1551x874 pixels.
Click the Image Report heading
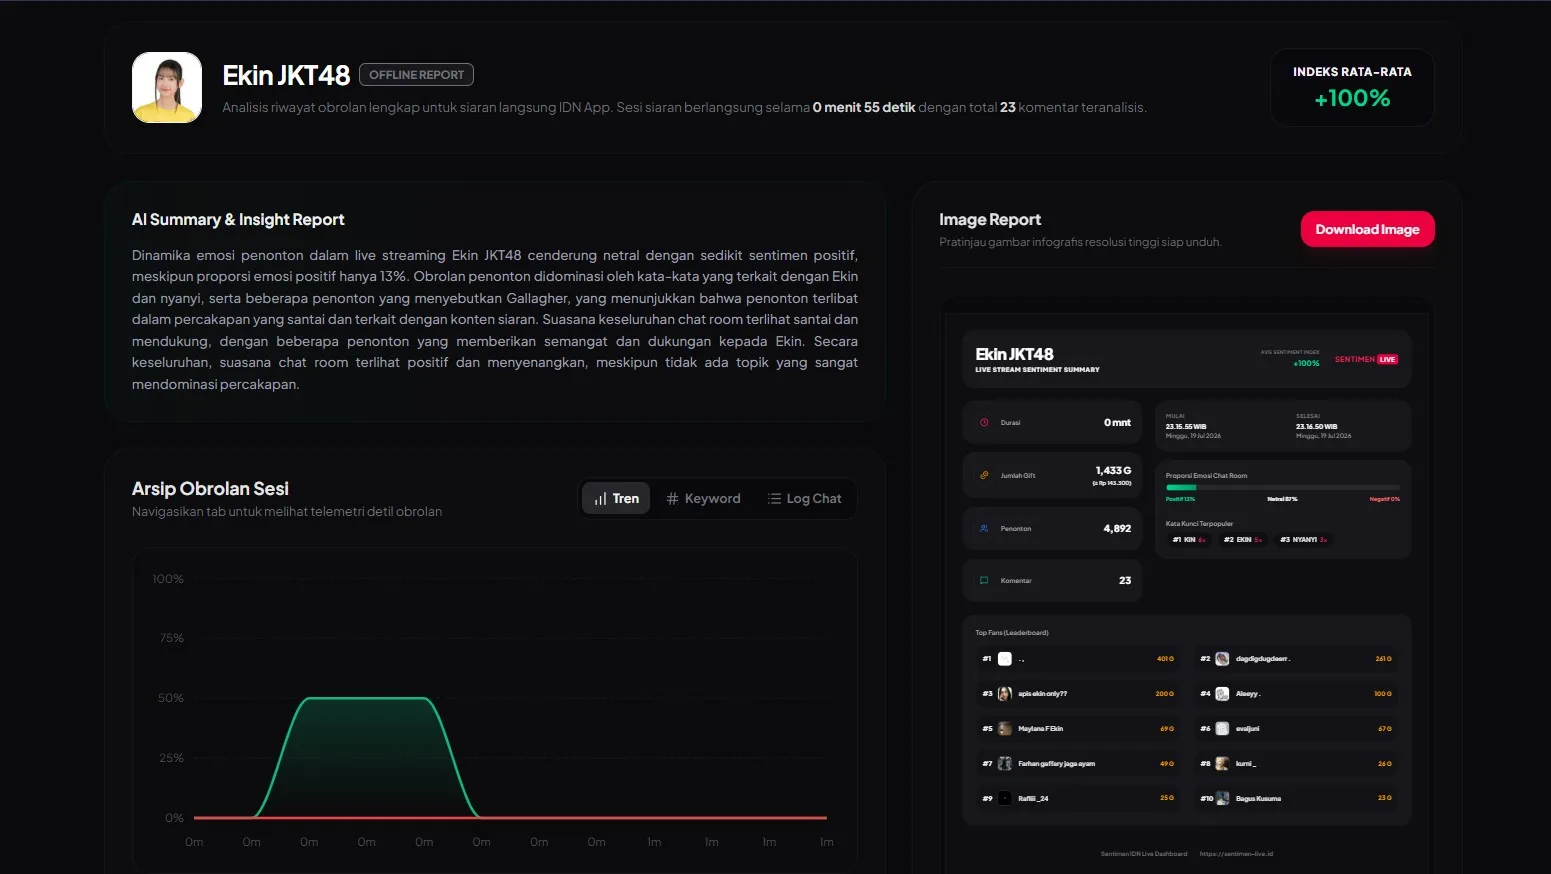[990, 219]
